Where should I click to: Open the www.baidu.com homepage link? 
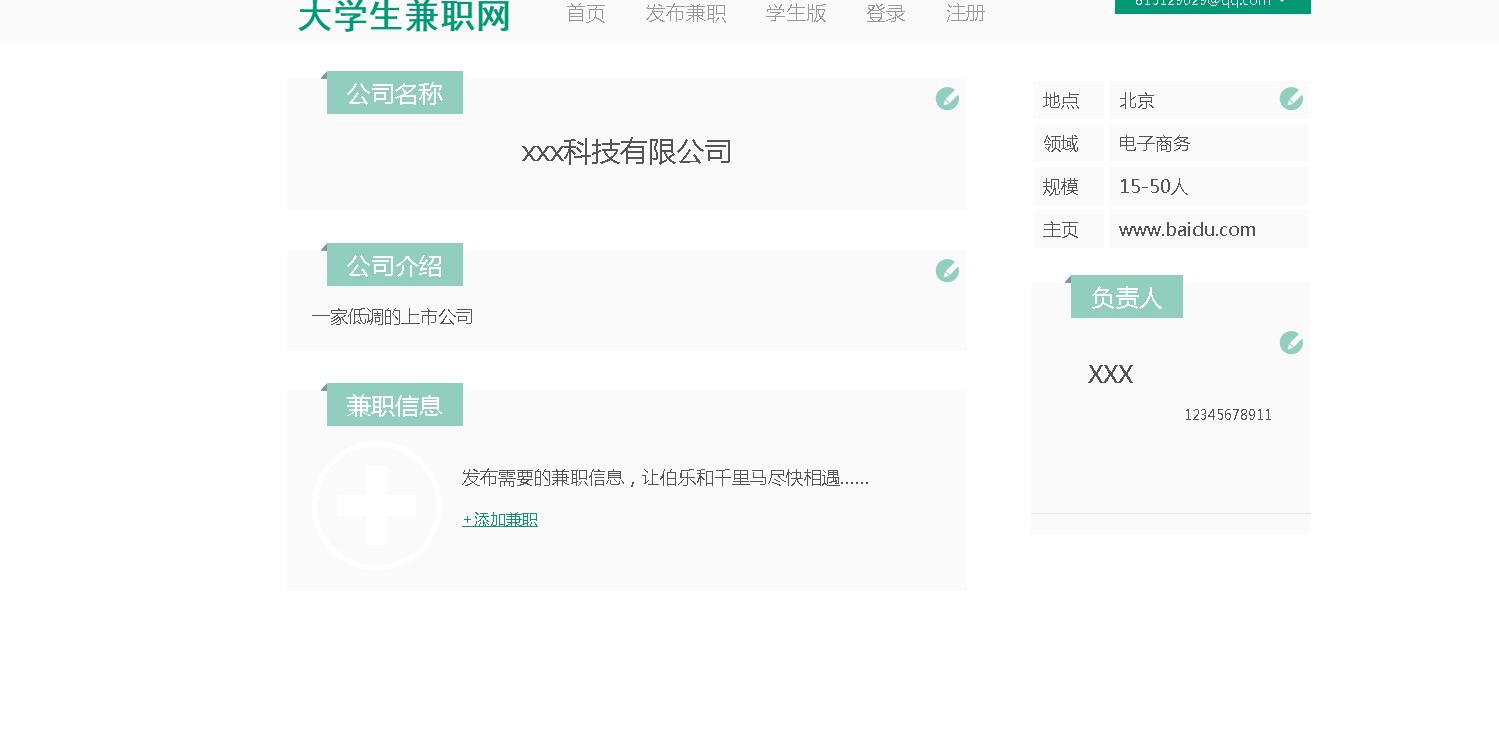tap(1187, 229)
